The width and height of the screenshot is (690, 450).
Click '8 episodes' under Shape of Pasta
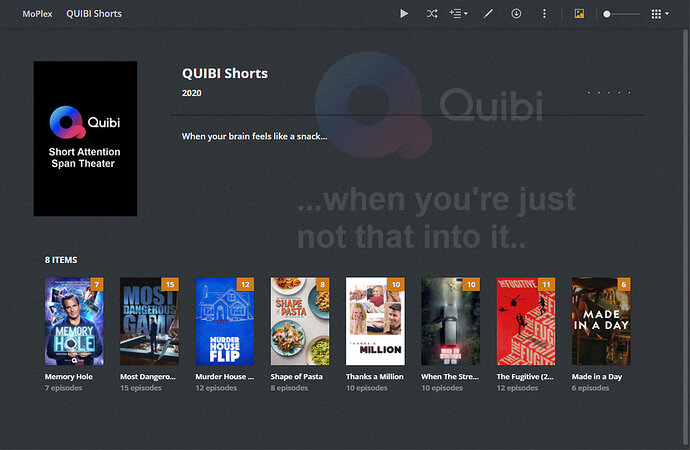[x=289, y=388]
